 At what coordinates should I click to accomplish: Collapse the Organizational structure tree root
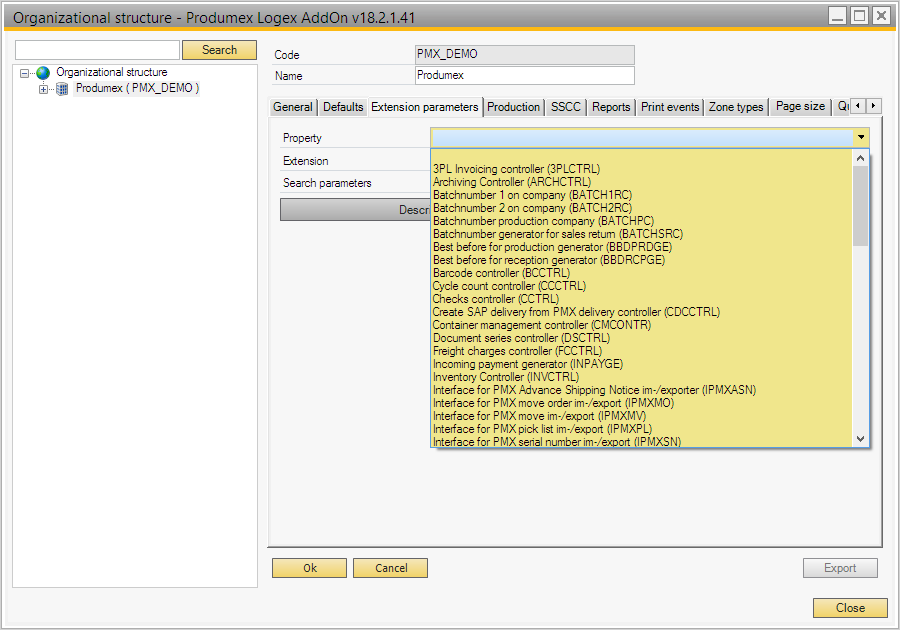pyautogui.click(x=25, y=73)
